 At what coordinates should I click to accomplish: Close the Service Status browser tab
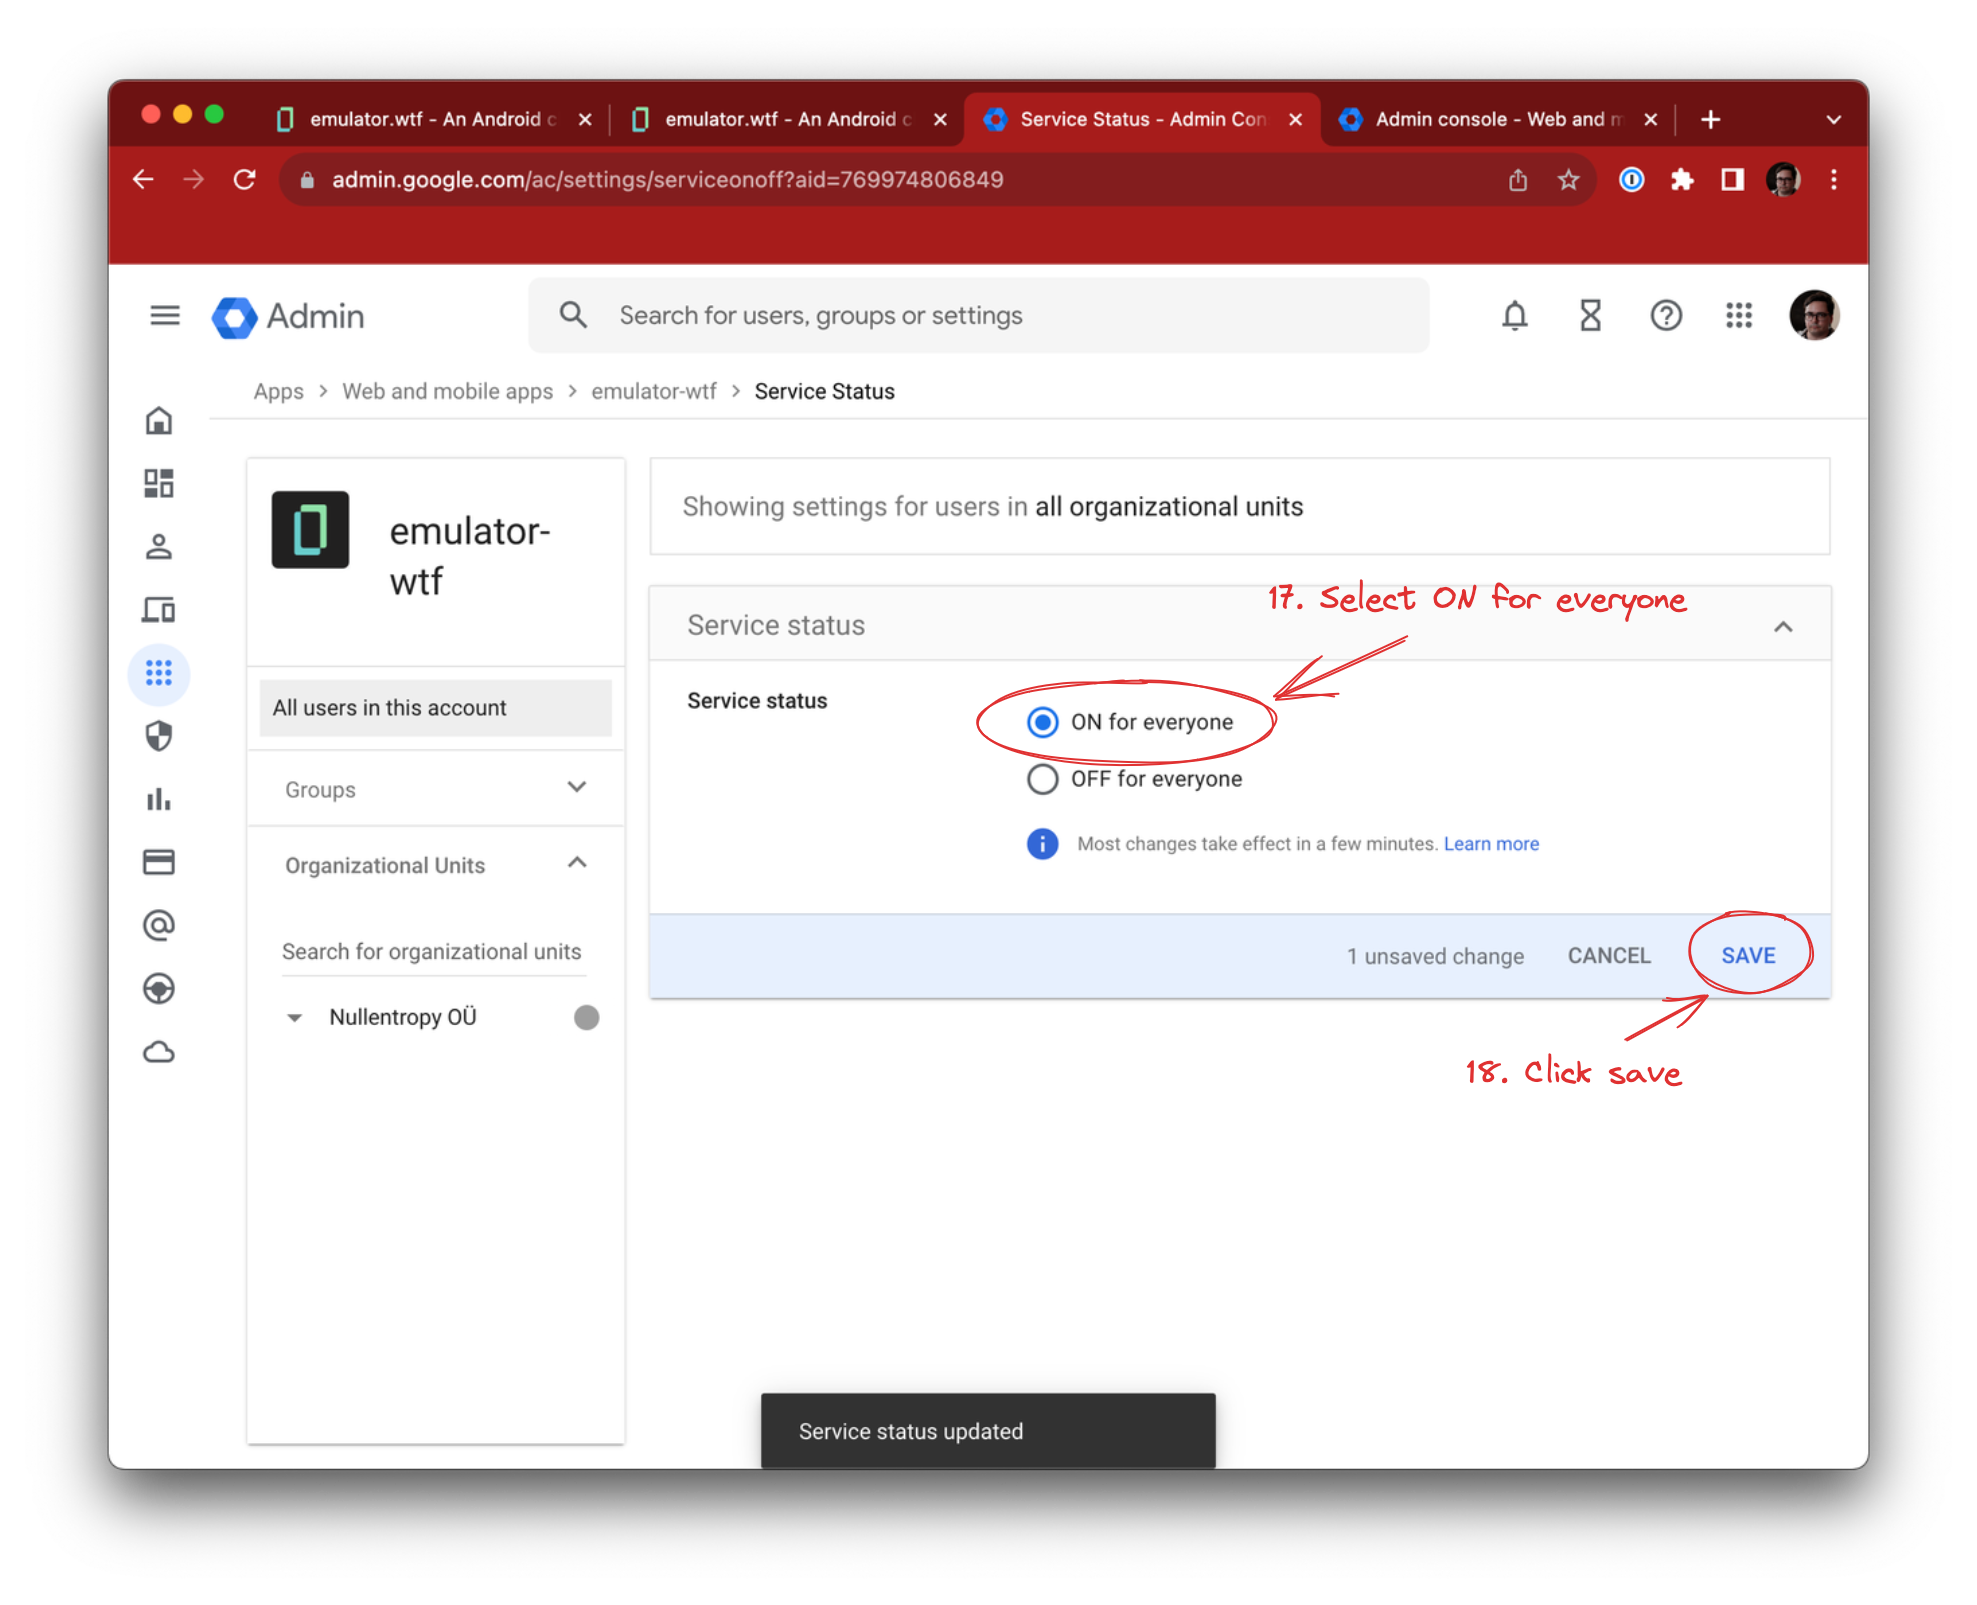[x=1296, y=119]
